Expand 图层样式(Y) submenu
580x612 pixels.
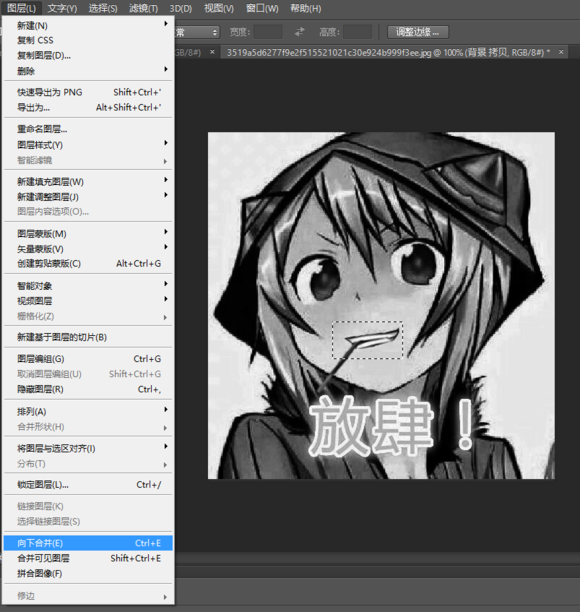[x=88, y=145]
